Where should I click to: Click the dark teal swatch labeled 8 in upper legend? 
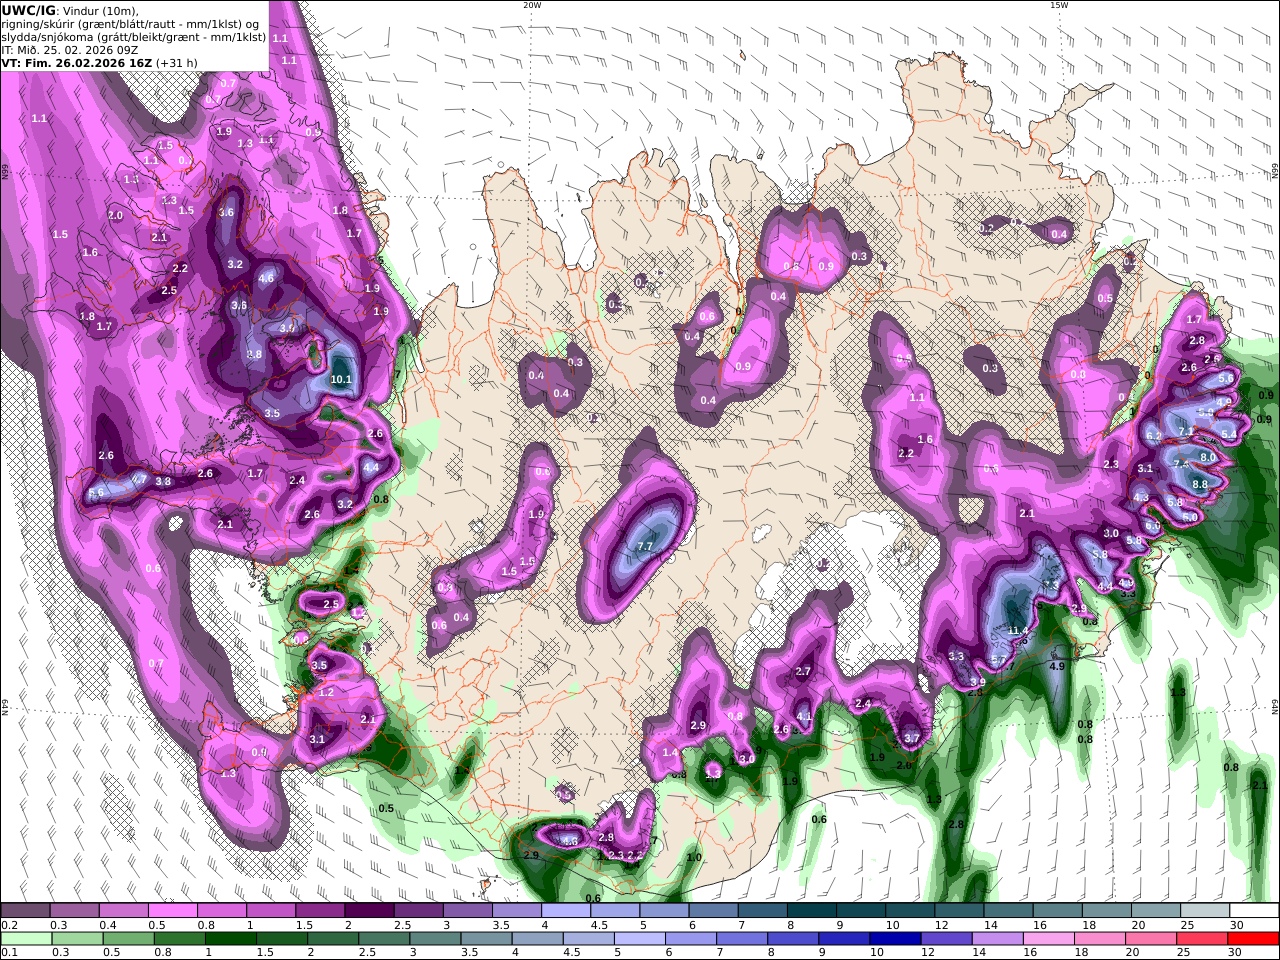point(811,911)
